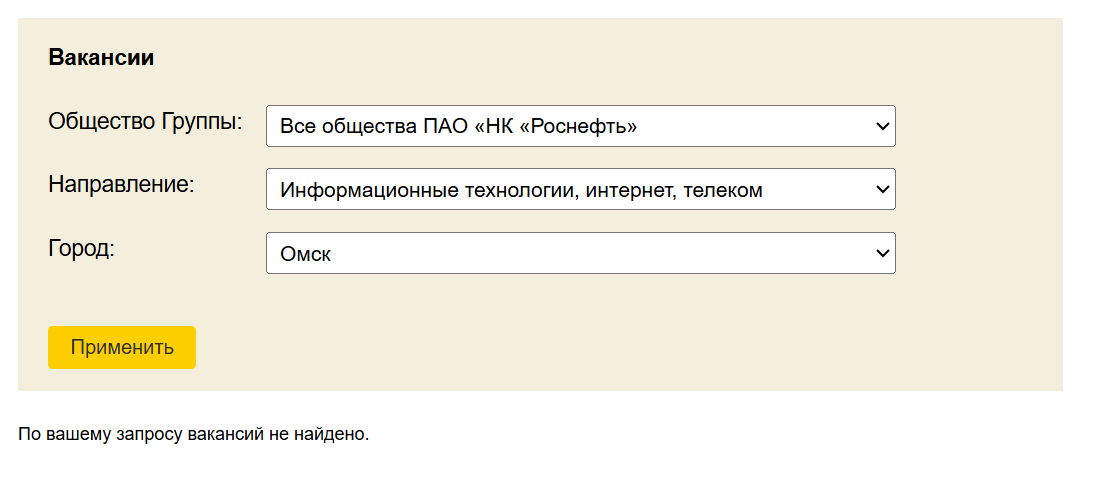Click the chevron arrow of Направление dropdown
The width and height of the screenshot is (1093, 480).
pyautogui.click(x=882, y=189)
